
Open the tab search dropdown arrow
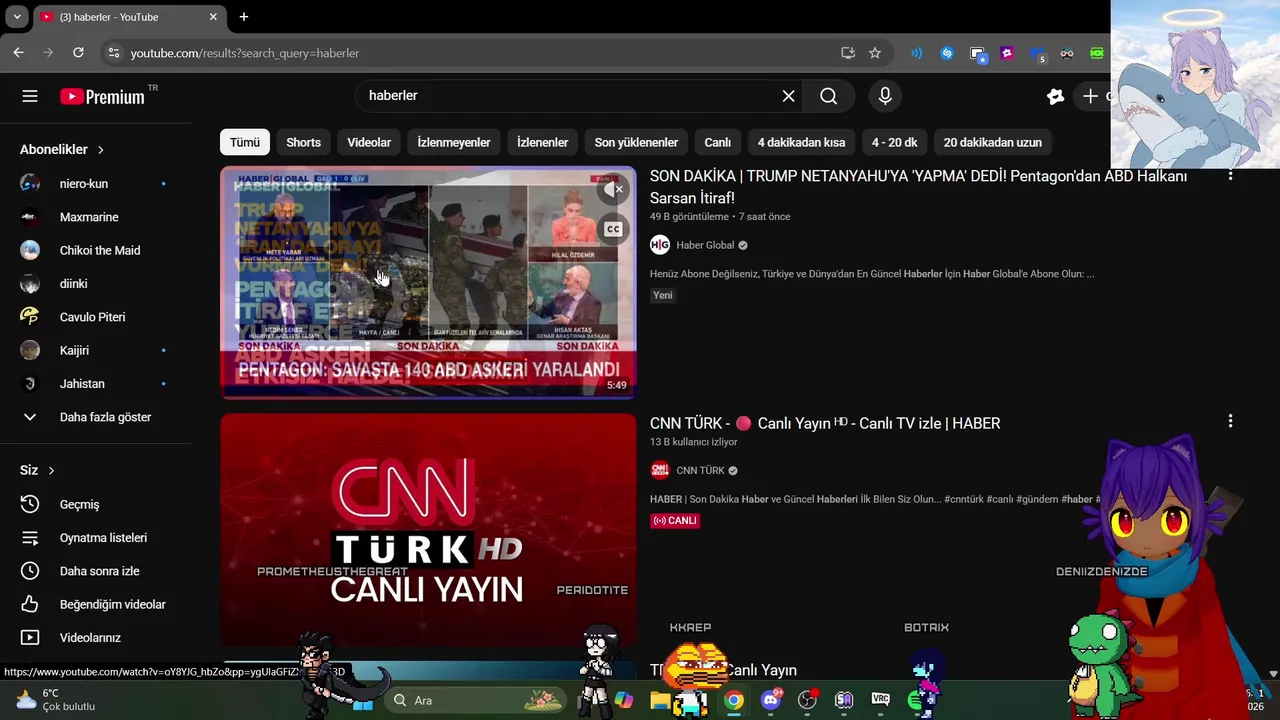17,17
